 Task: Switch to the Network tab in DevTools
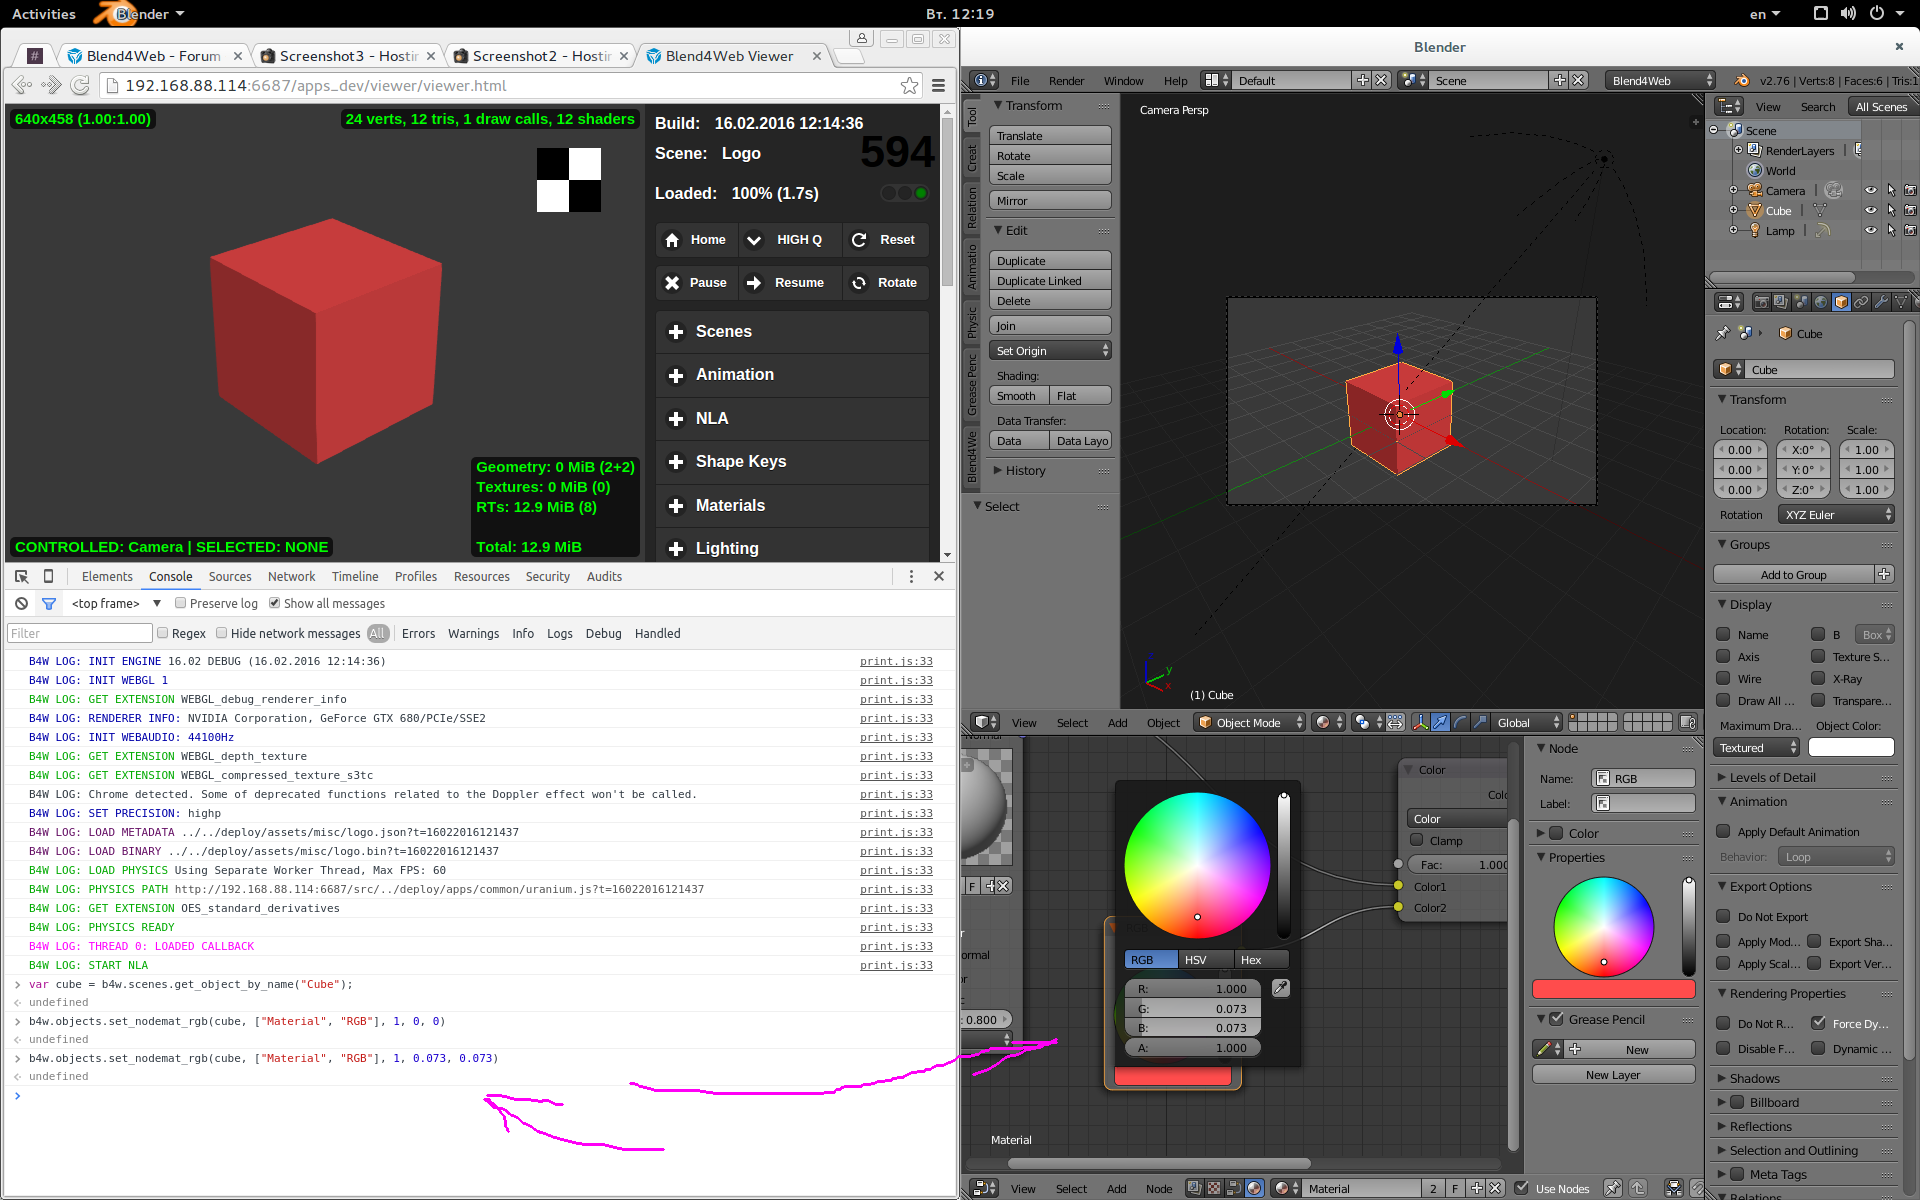pos(291,577)
